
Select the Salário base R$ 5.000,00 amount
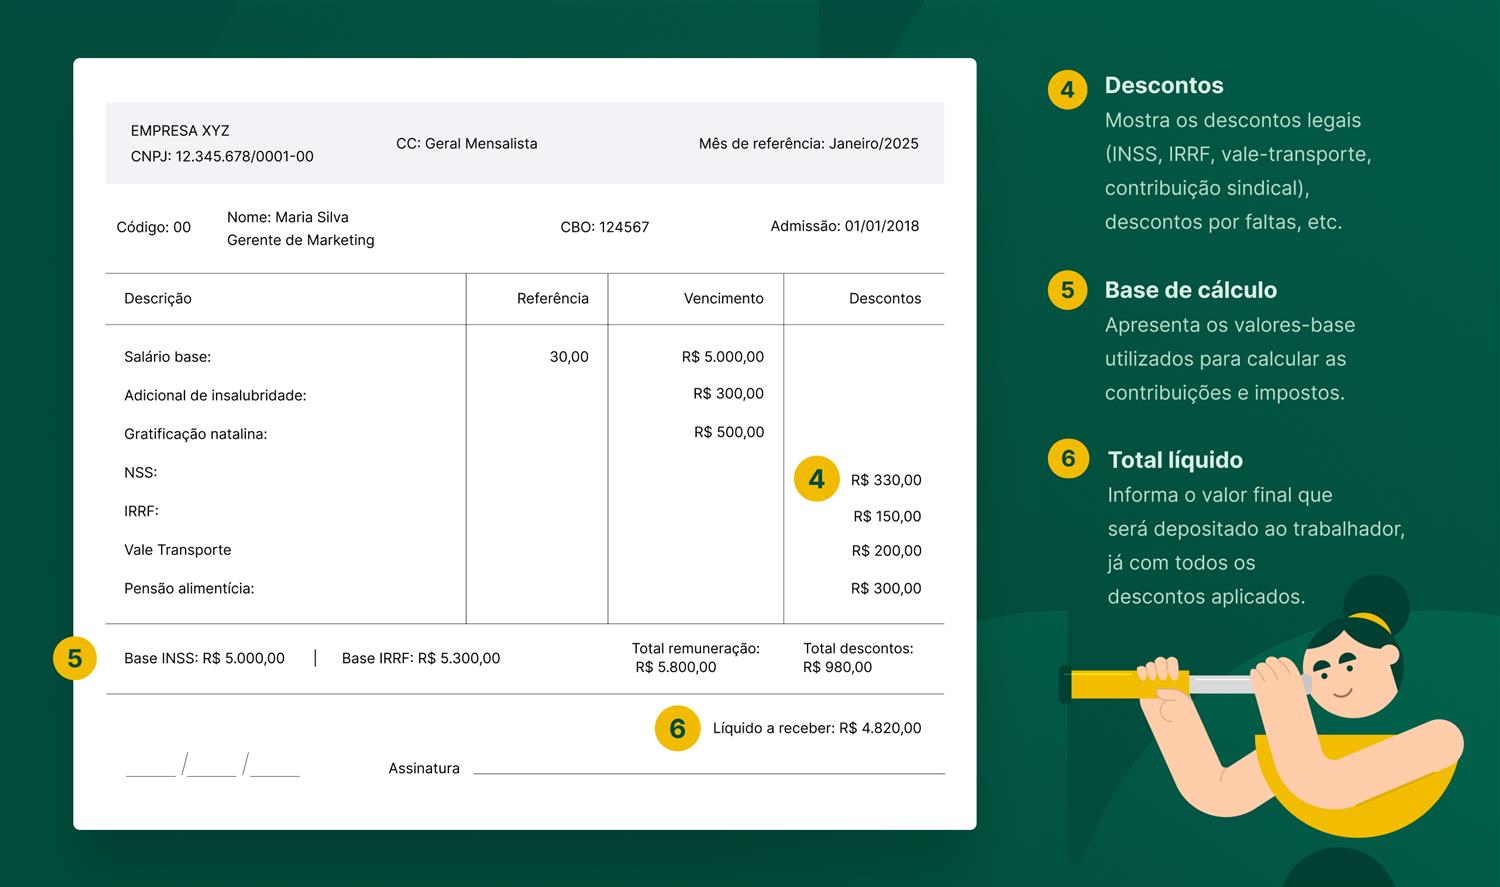coord(722,357)
